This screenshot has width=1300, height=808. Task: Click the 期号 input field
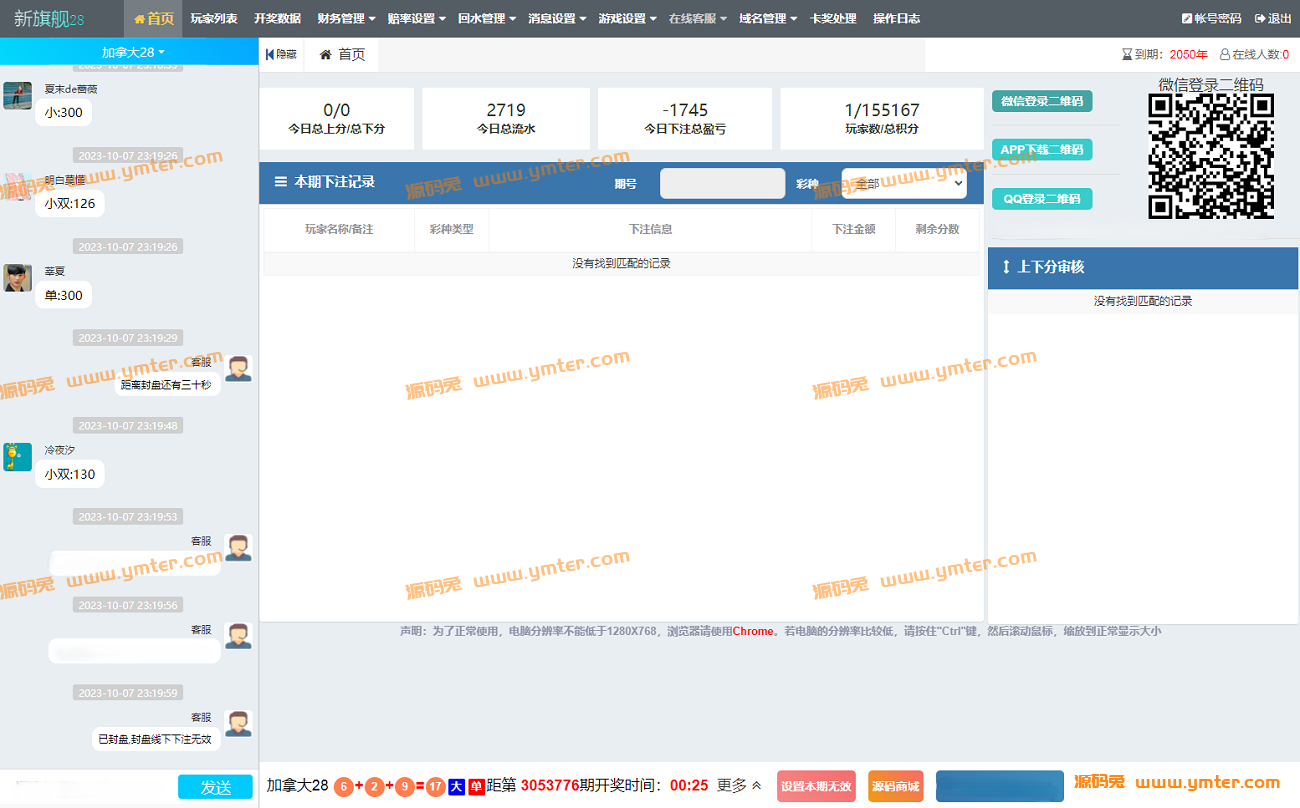pos(722,184)
